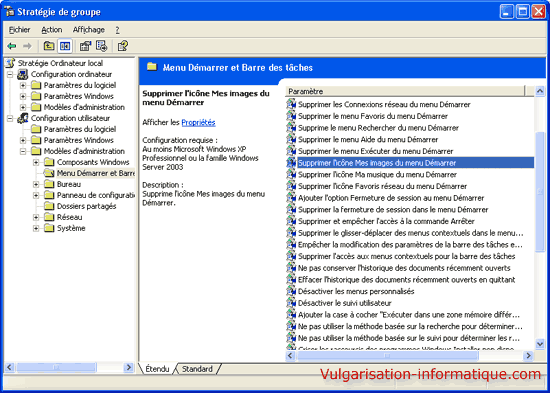The width and height of the screenshot is (550, 393).
Task: Select Supprimer le menu Exécuter du menu Démarrer
Action: (375, 151)
